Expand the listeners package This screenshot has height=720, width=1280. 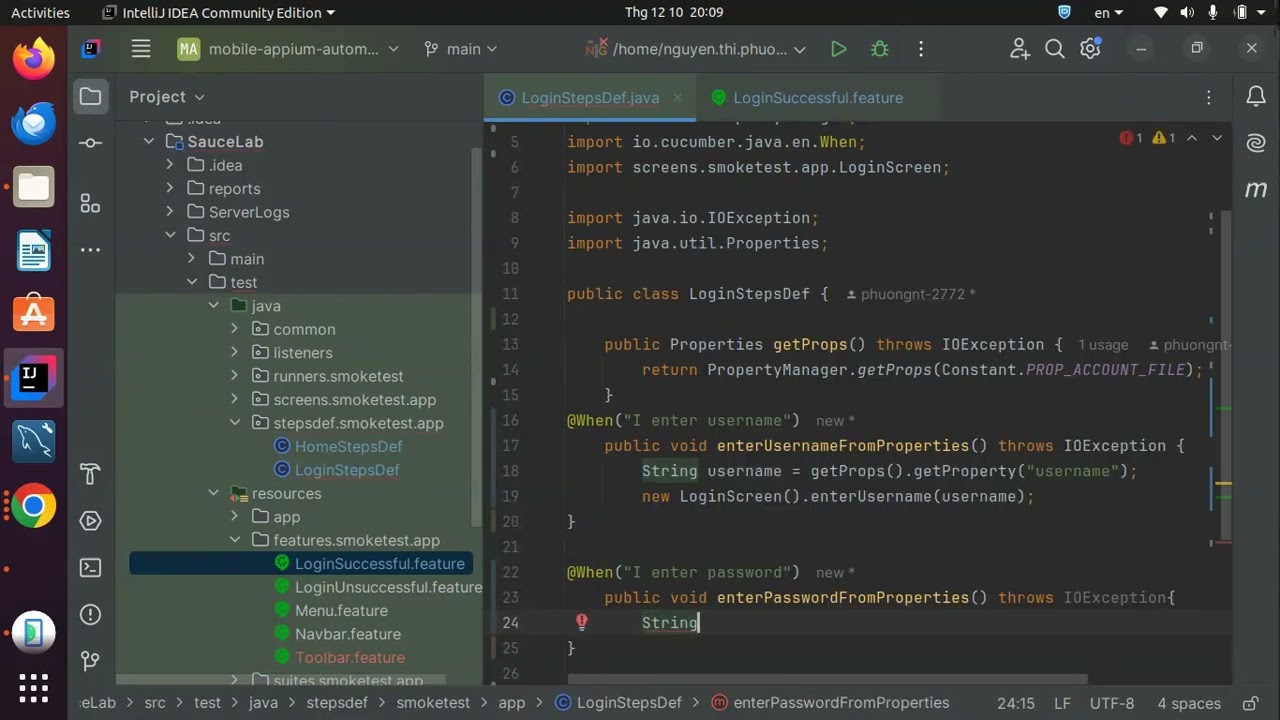point(235,352)
